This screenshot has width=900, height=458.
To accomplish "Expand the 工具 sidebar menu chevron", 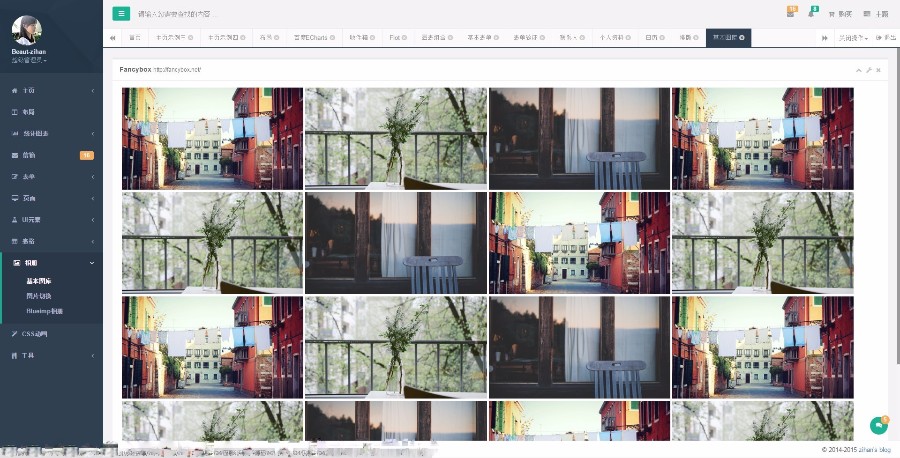I will [x=92, y=356].
